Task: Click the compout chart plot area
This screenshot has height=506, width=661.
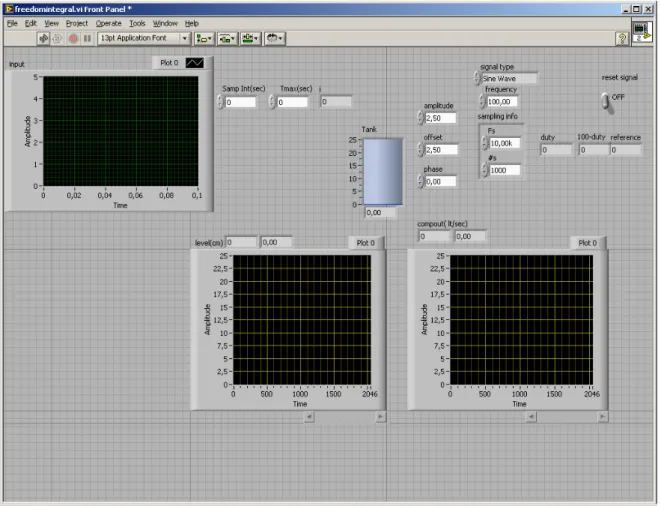Action: (521, 320)
